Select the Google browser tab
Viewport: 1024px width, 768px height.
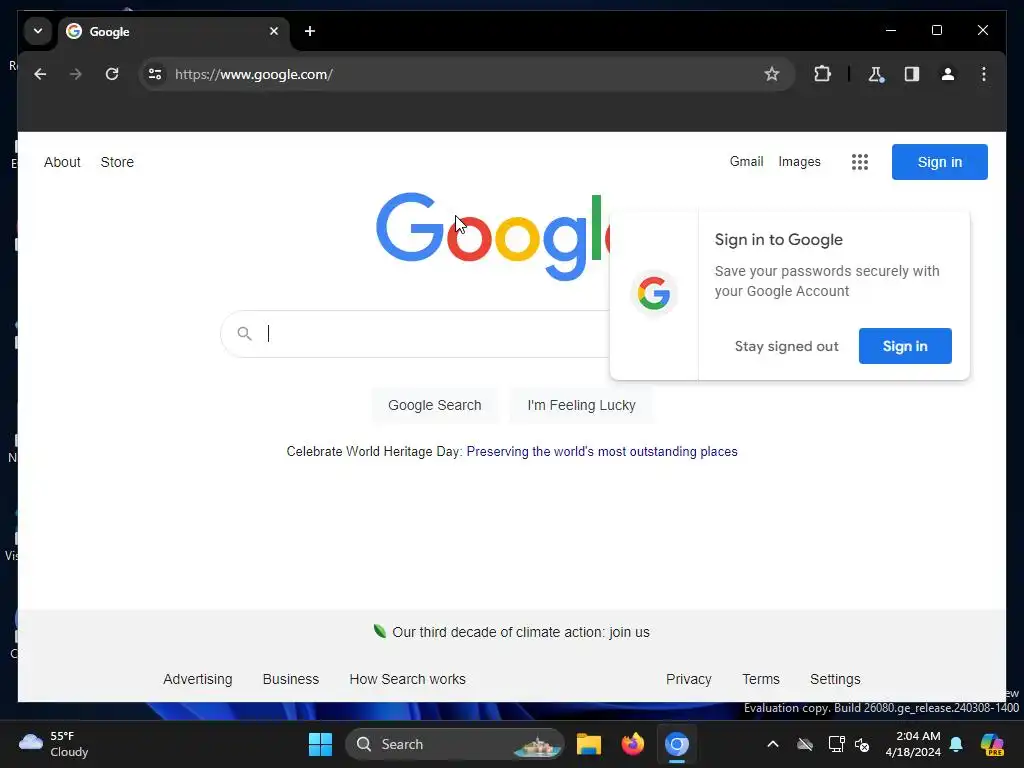pos(173,31)
